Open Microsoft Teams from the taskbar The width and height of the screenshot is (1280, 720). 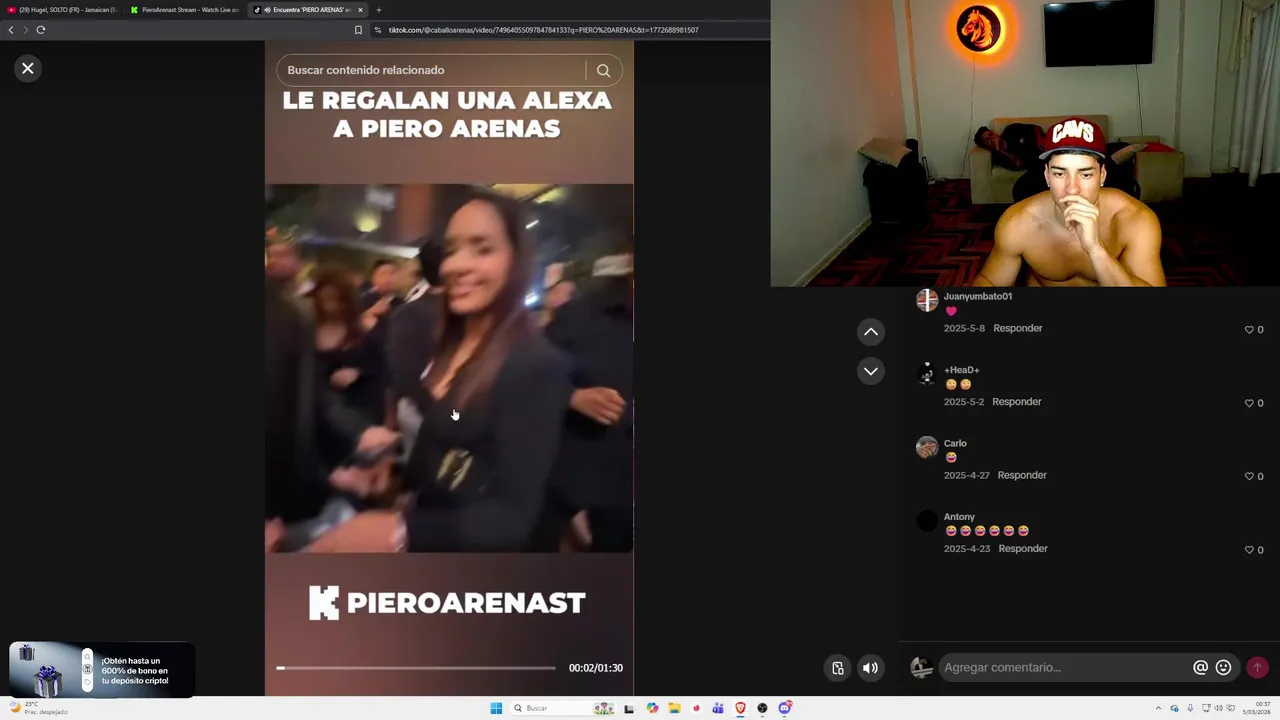pyautogui.click(x=718, y=708)
